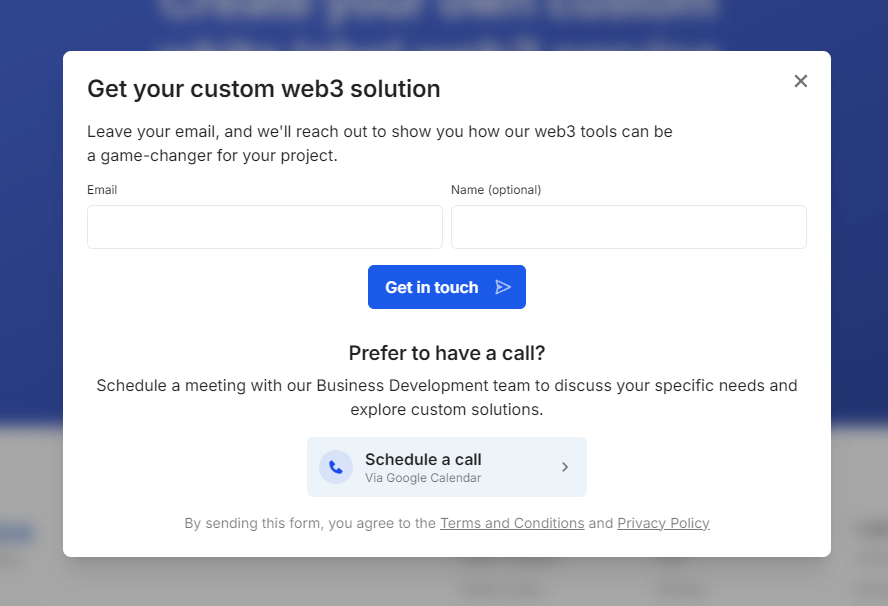The height and width of the screenshot is (606, 888).
Task: Open the Terms and Conditions page
Action: (x=512, y=523)
